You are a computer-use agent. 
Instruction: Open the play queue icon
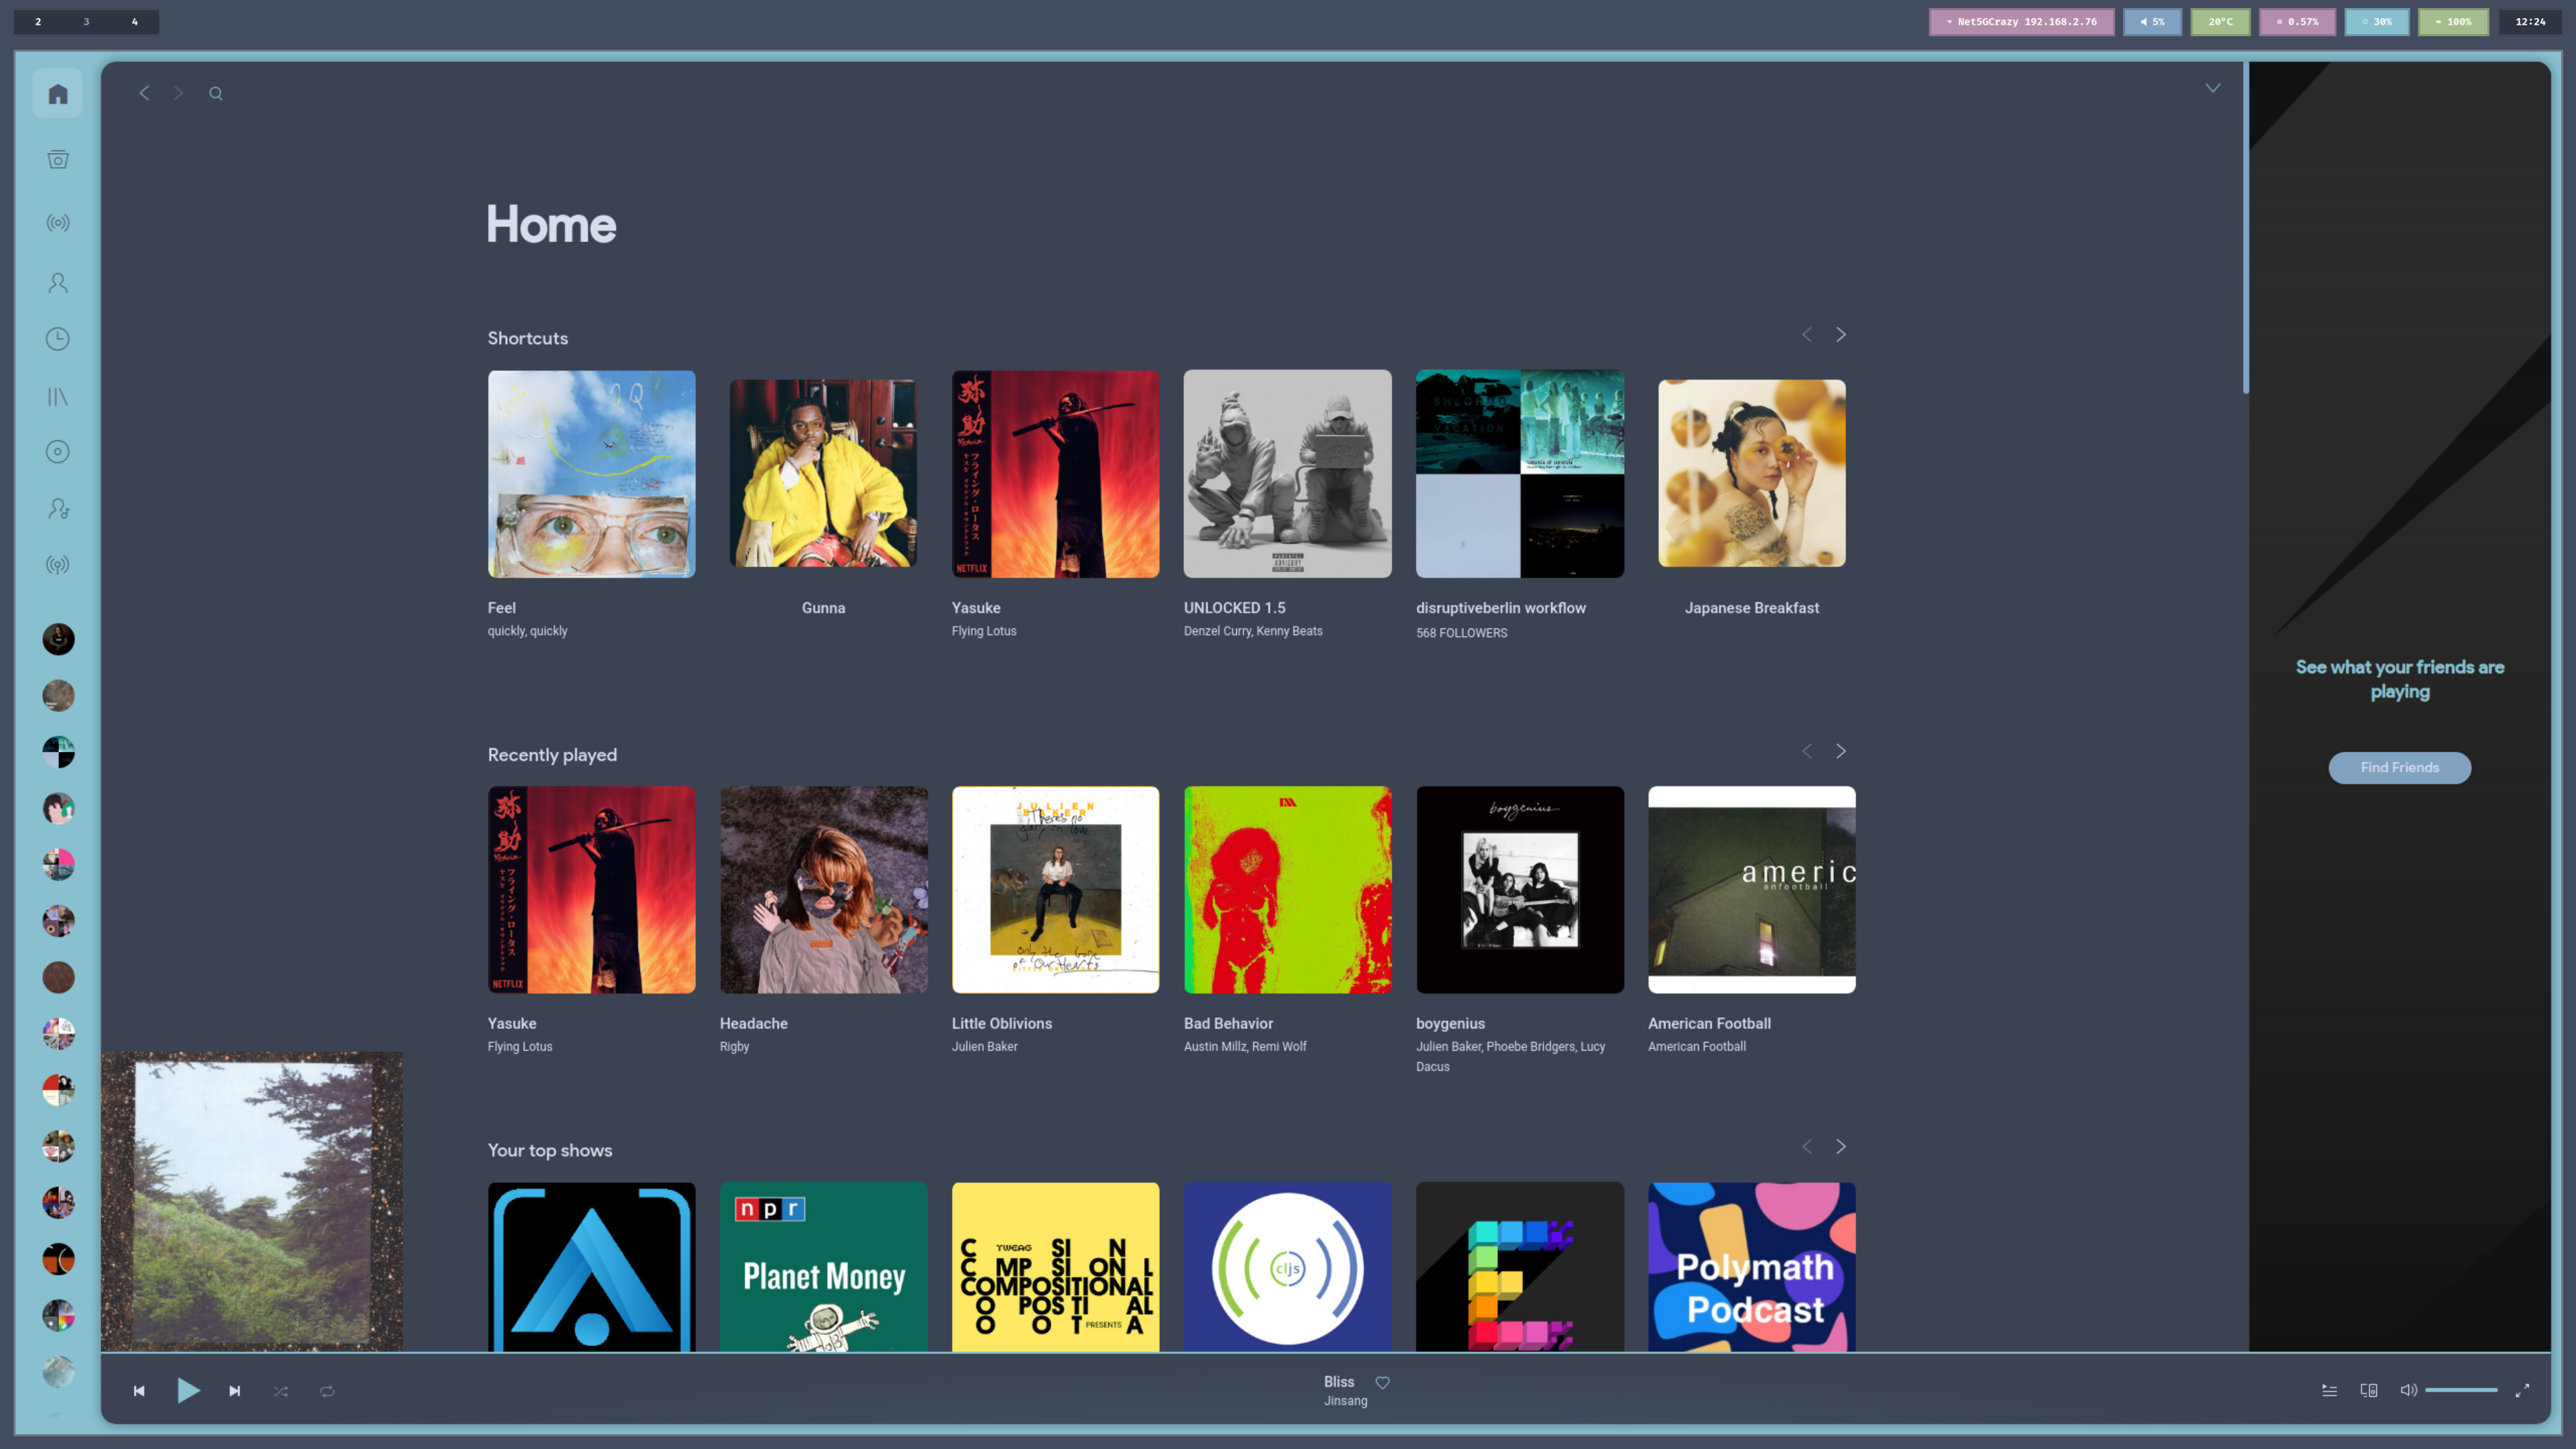tap(2329, 1390)
